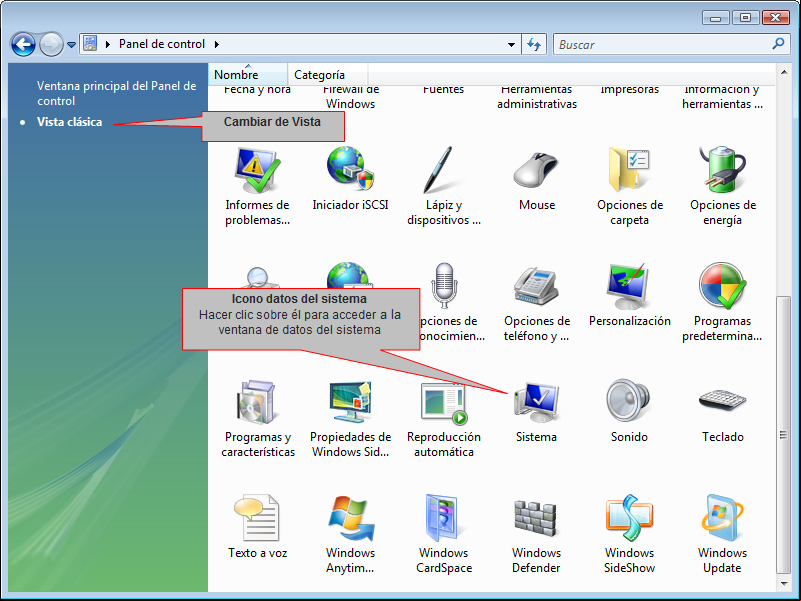Viewport: 801px width, 601px height.
Task: Click the scrollbar down arrow
Action: pos(784,584)
